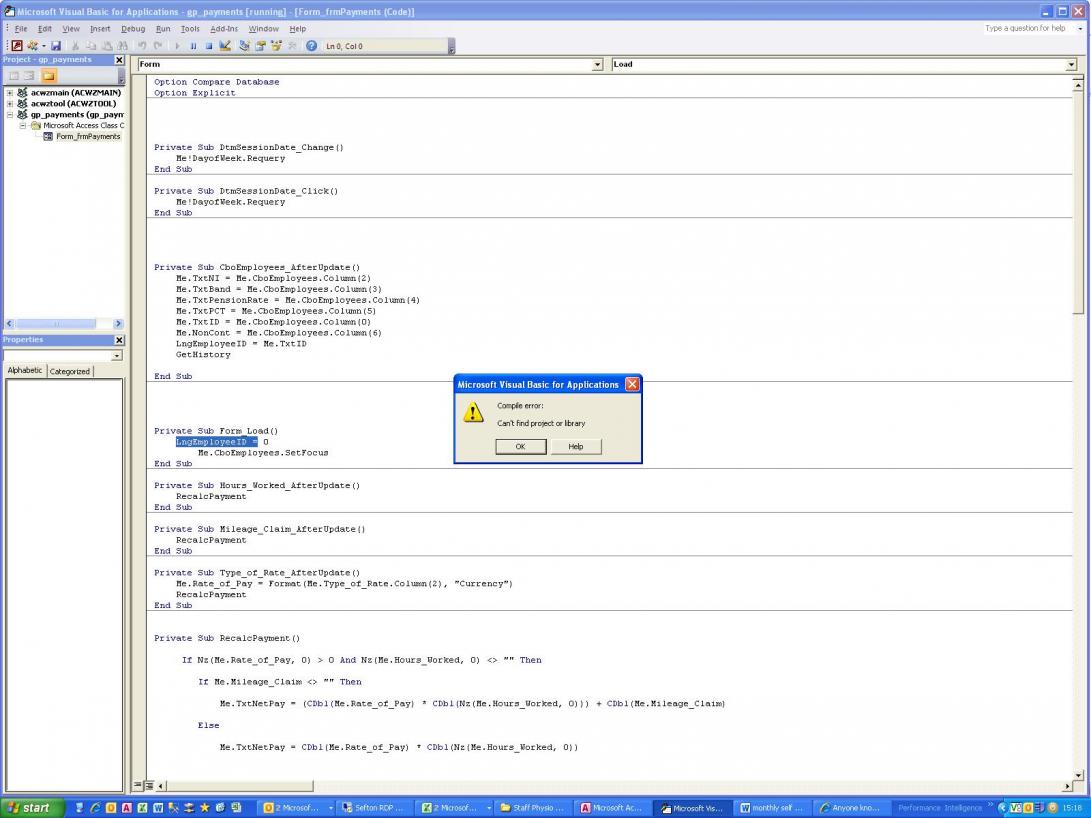This screenshot has width=1091, height=818.
Task: Click OK in the Compile error dialog
Action: [520, 447]
